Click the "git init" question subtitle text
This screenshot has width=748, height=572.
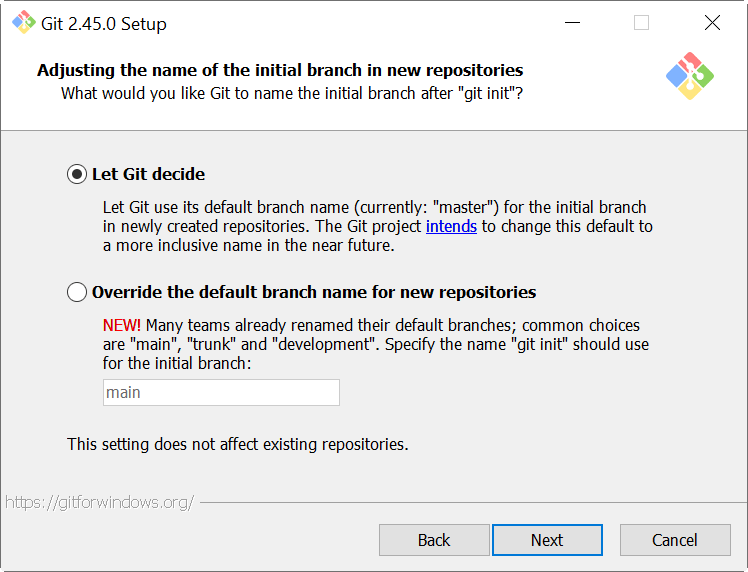pyautogui.click(x=292, y=93)
